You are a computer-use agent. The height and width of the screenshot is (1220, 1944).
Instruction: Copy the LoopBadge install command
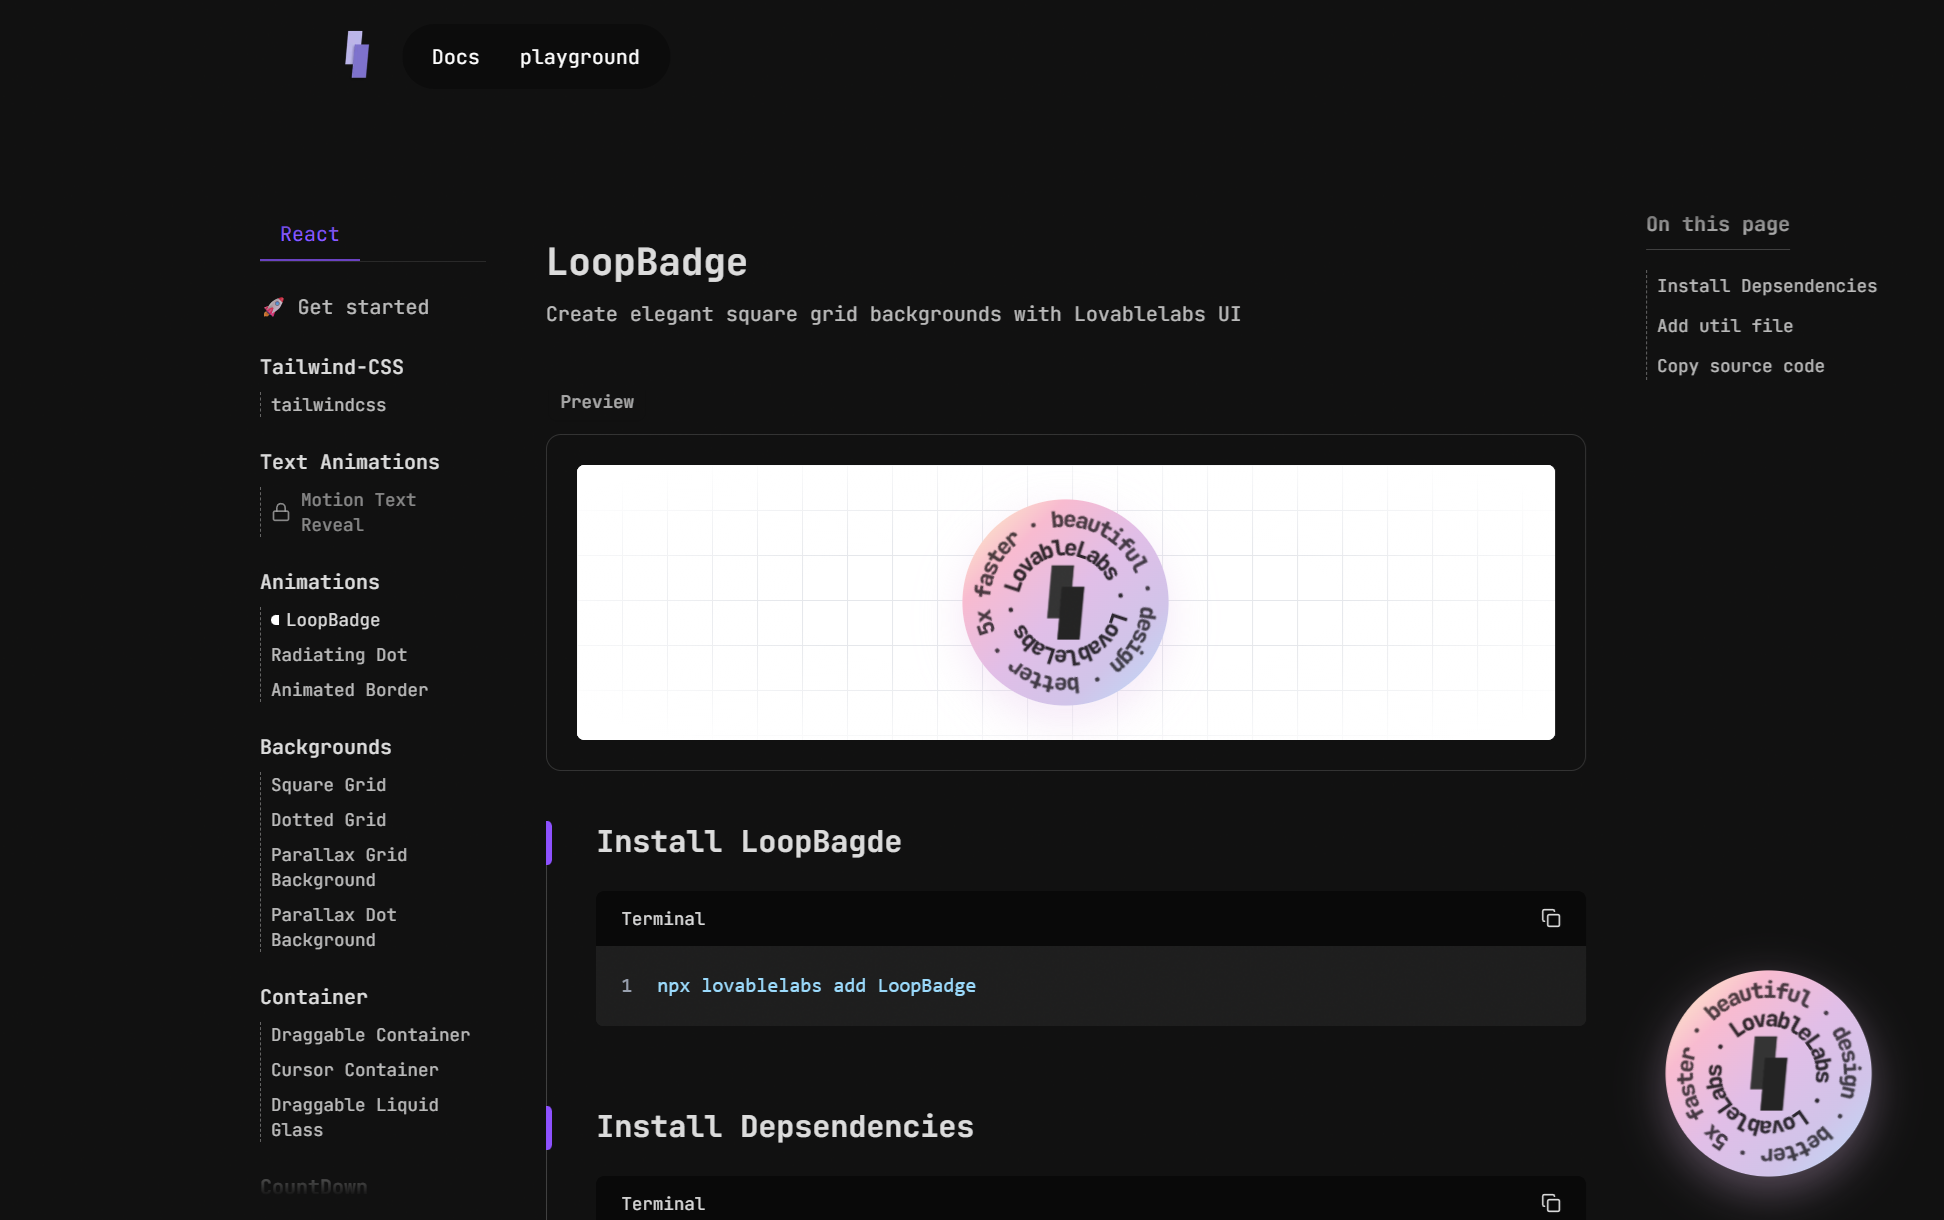coord(1551,918)
